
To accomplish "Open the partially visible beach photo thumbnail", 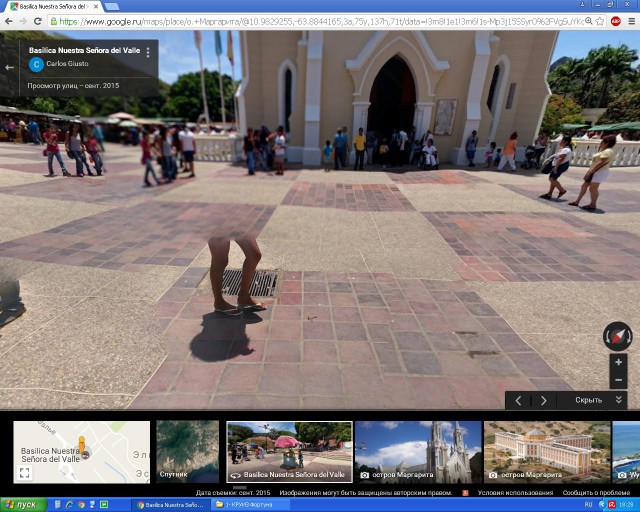I will [626, 452].
